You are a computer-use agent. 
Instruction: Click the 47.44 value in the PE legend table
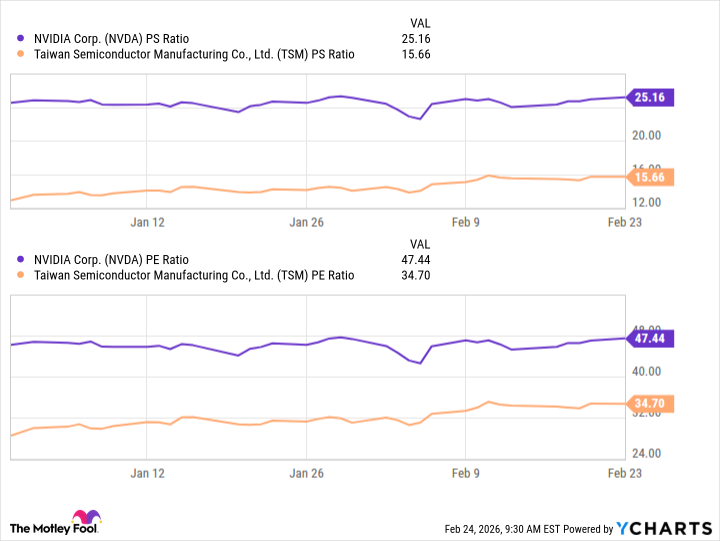415,259
